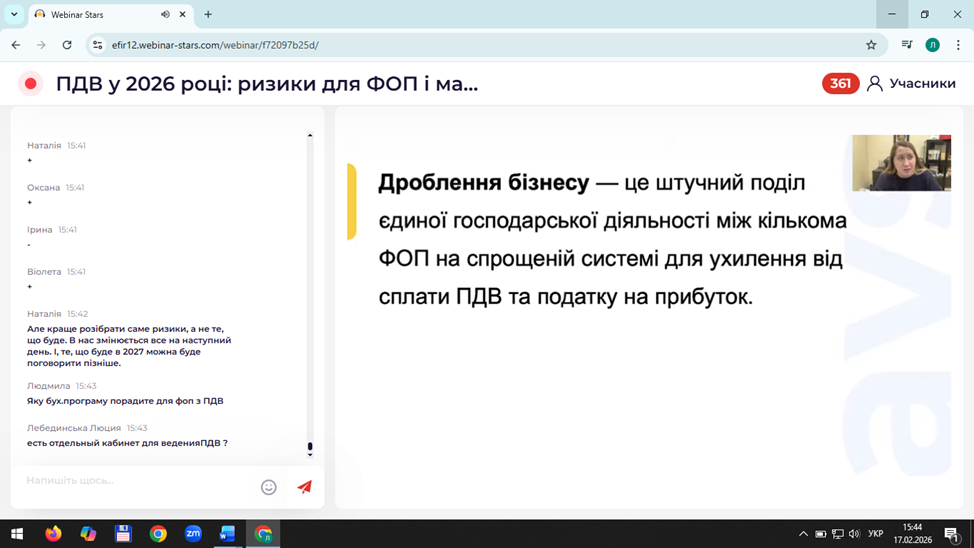Switch the УКР keyboard language indicator
The image size is (974, 548).
[876, 534]
